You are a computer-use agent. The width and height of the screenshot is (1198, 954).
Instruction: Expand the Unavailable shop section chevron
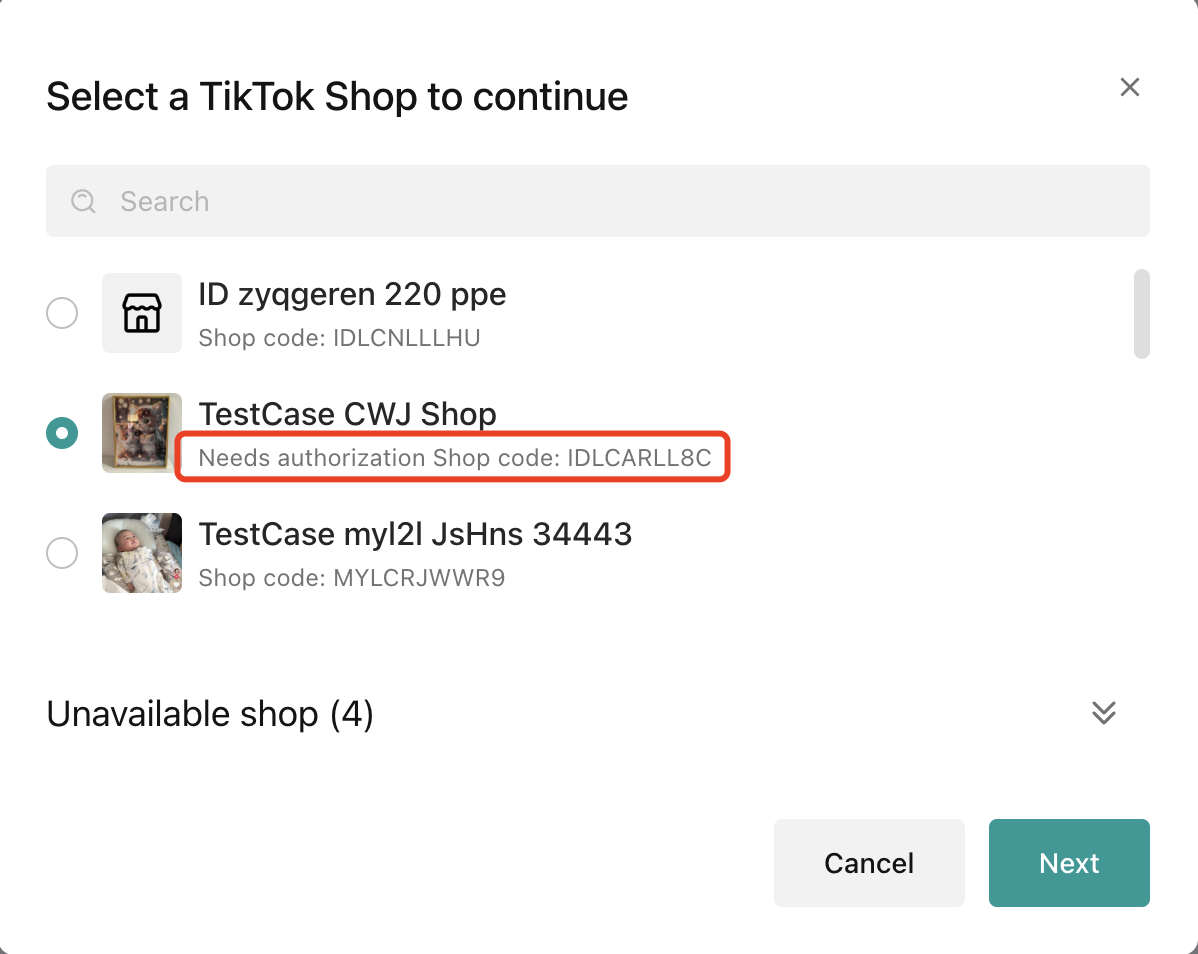click(1103, 713)
